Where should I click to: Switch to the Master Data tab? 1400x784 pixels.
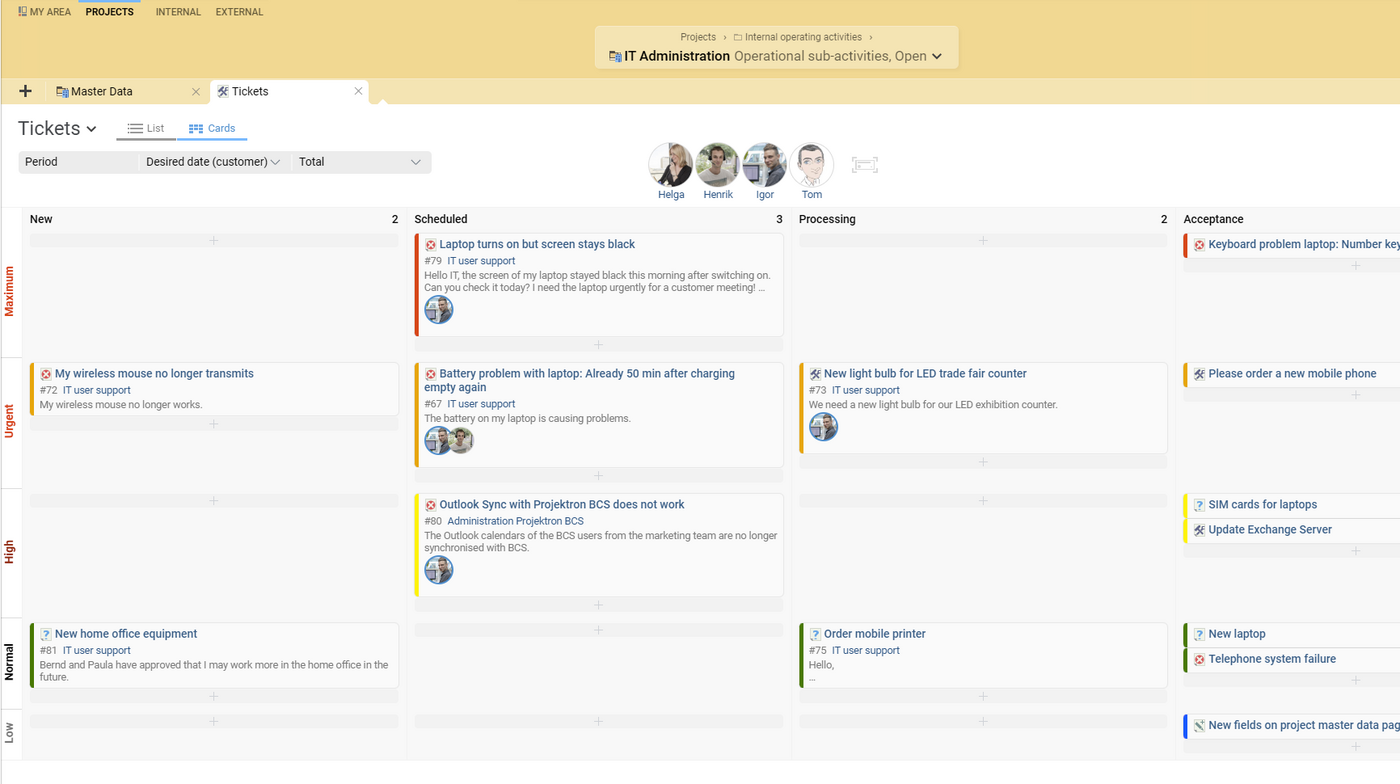click(101, 91)
